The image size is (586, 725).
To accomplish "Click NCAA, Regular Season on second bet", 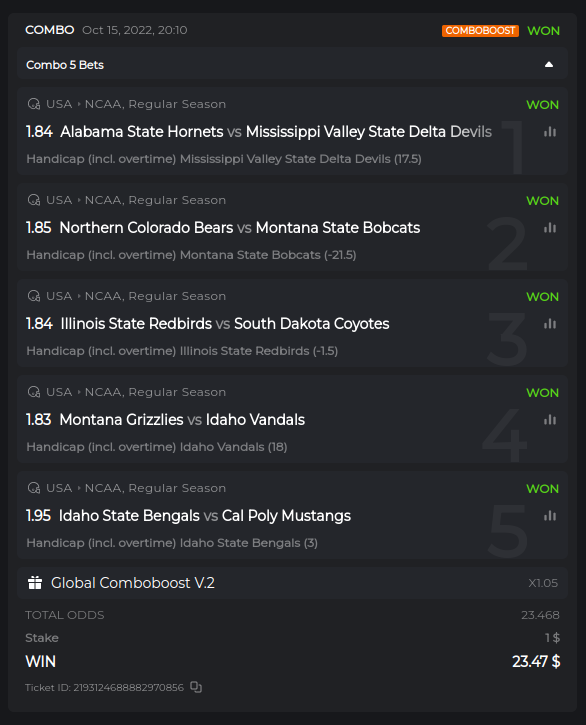I will (x=155, y=200).
